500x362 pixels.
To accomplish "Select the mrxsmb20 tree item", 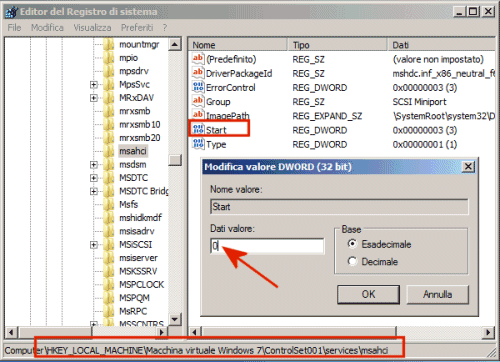I will coord(140,138).
